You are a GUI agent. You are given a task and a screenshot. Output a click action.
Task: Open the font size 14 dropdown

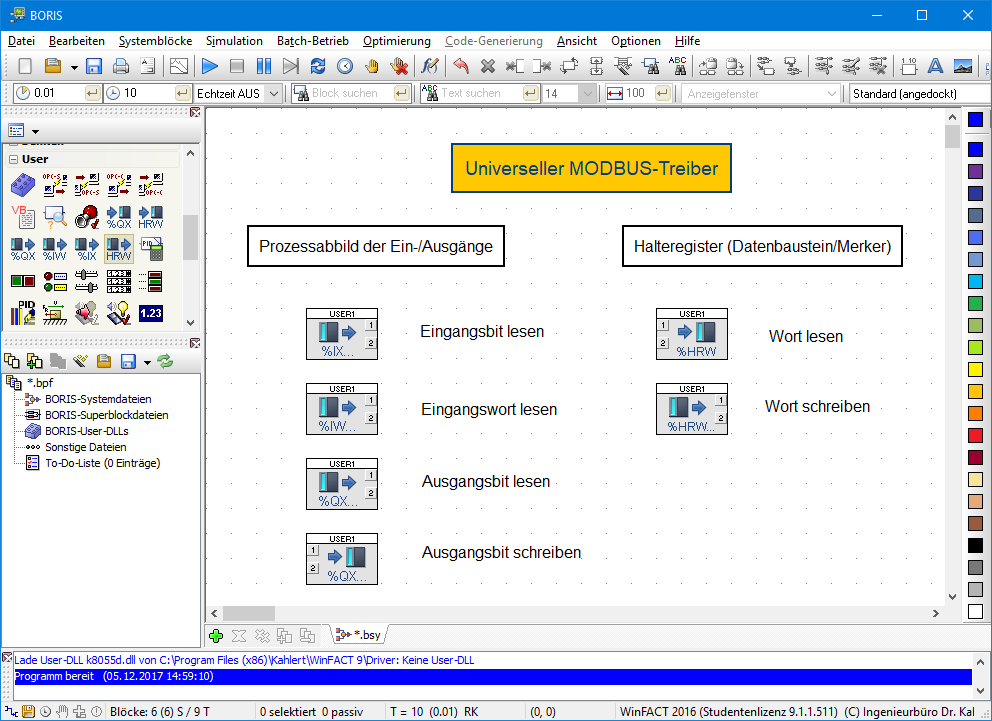point(588,94)
